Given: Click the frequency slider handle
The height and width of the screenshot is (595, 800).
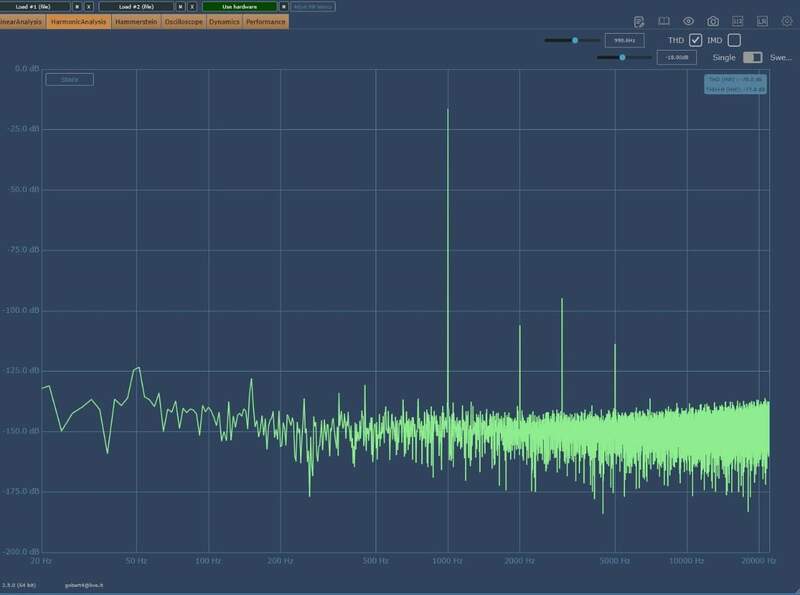Looking at the screenshot, I should point(575,40).
